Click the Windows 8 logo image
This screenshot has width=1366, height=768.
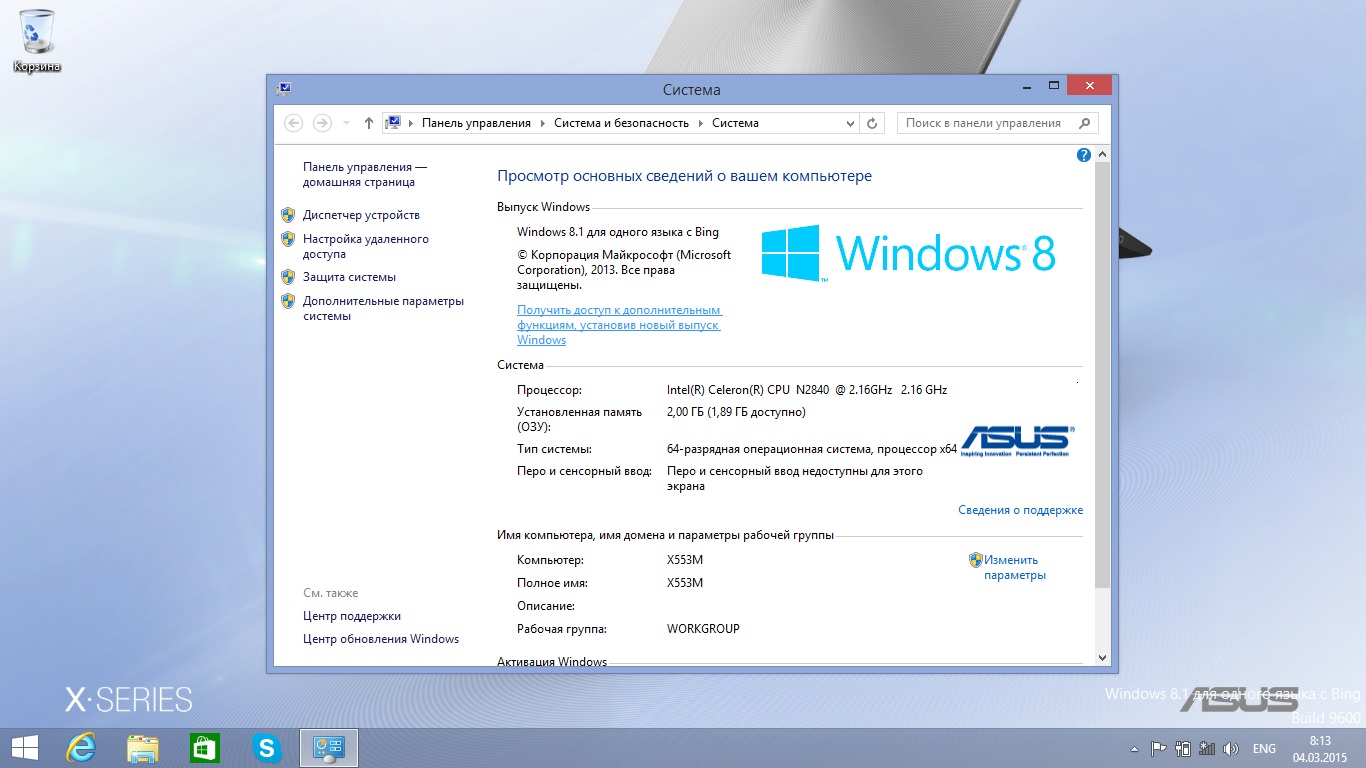pyautogui.click(x=908, y=253)
